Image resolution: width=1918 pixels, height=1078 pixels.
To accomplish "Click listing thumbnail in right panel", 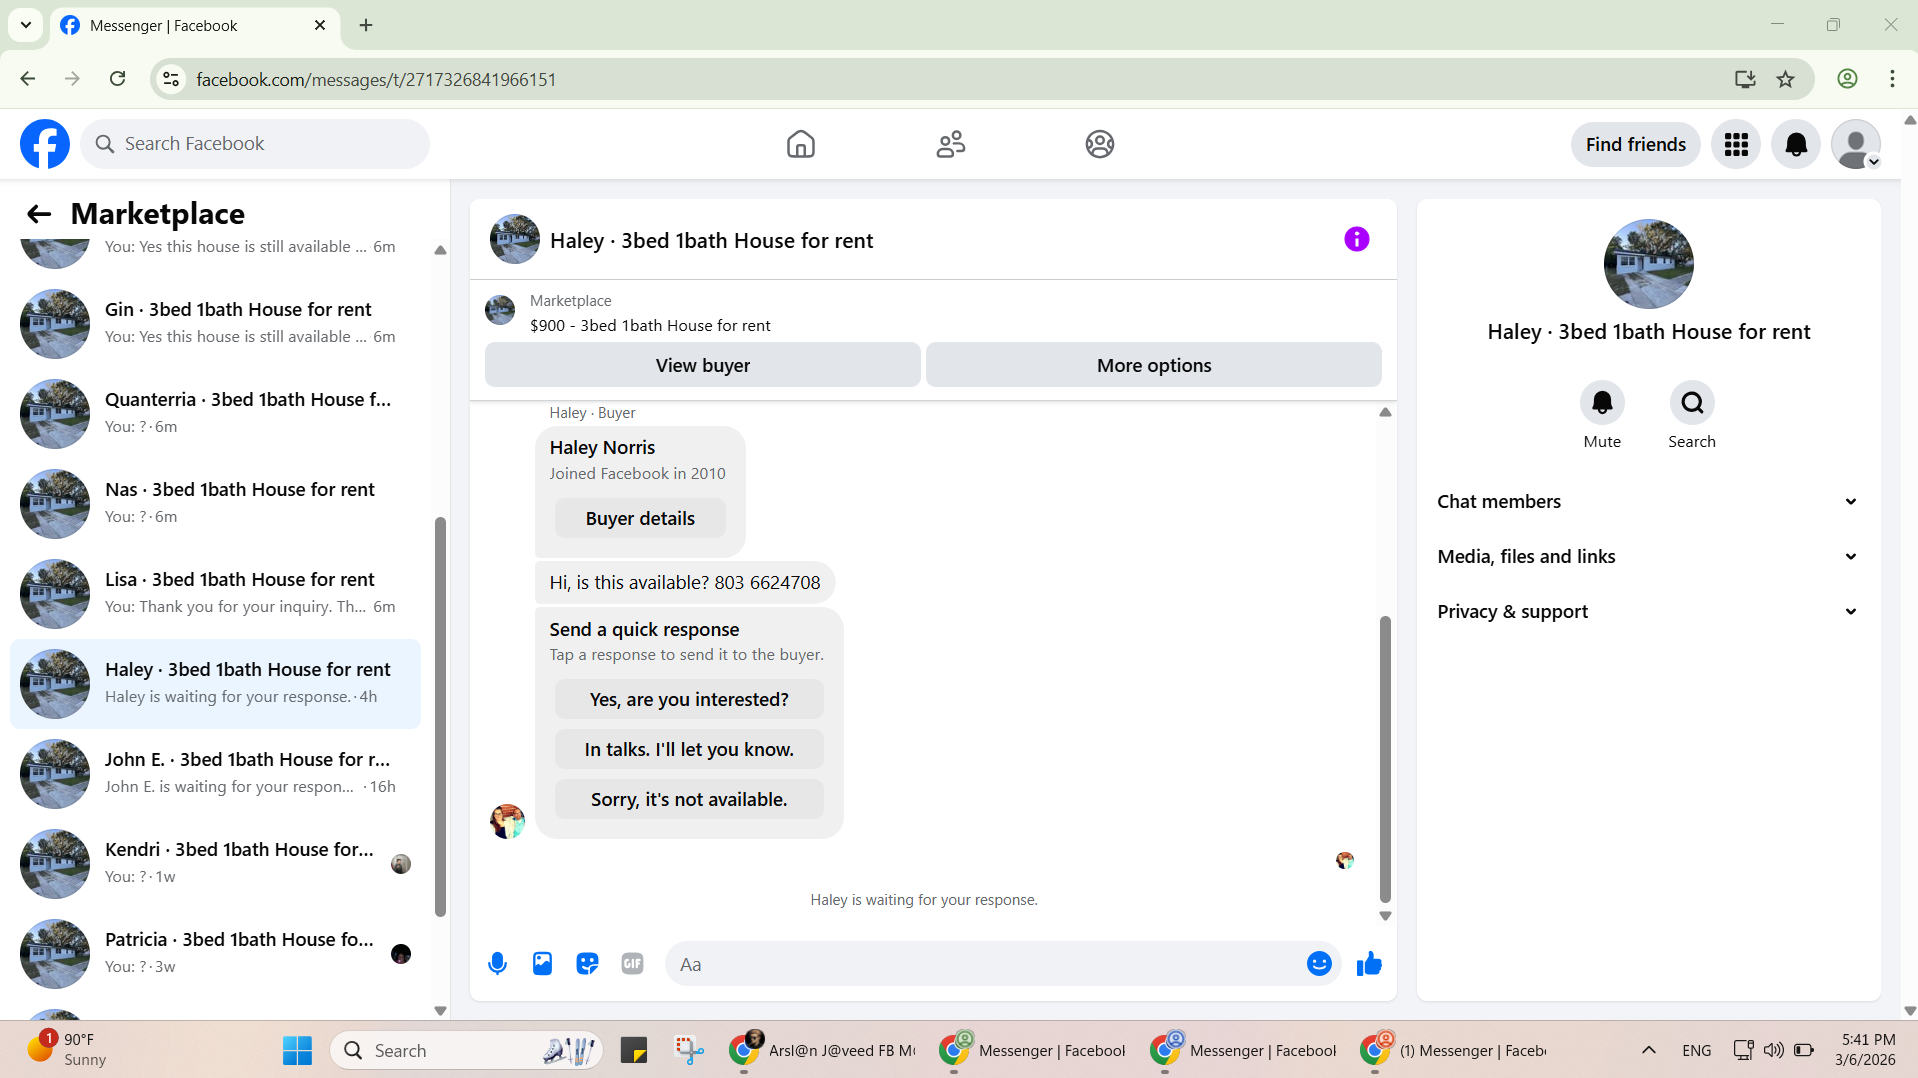I will 1648,264.
